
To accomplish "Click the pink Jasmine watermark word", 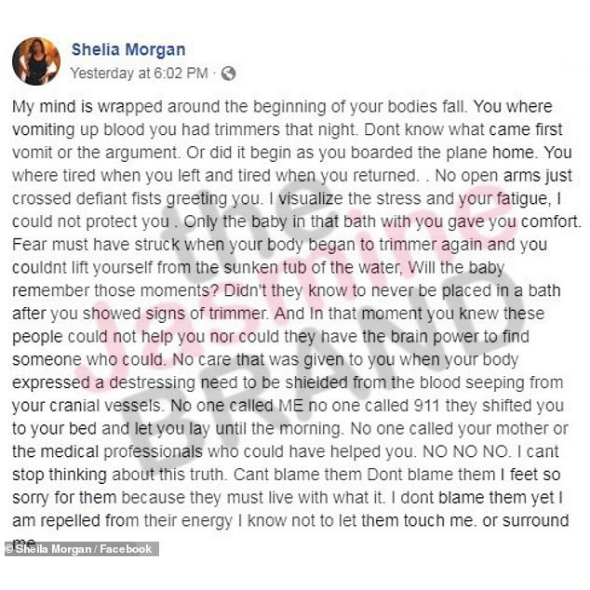I will click(x=297, y=285).
